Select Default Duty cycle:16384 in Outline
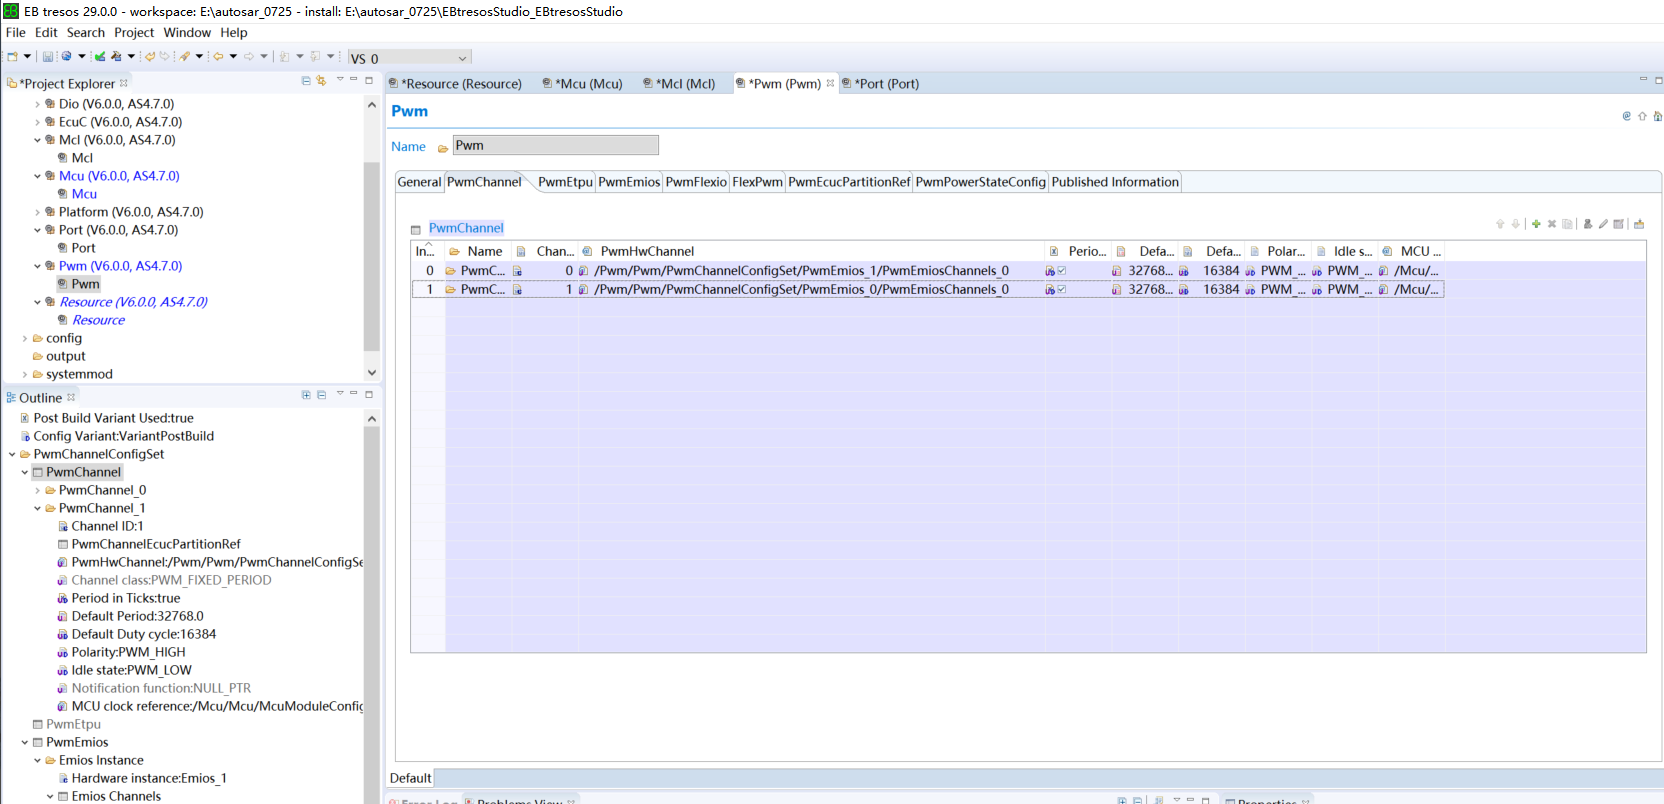Viewport: 1664px width, 804px height. click(x=143, y=634)
